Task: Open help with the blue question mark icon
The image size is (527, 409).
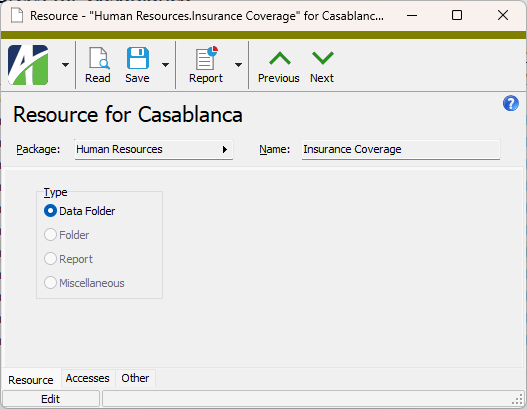Action: pyautogui.click(x=511, y=103)
